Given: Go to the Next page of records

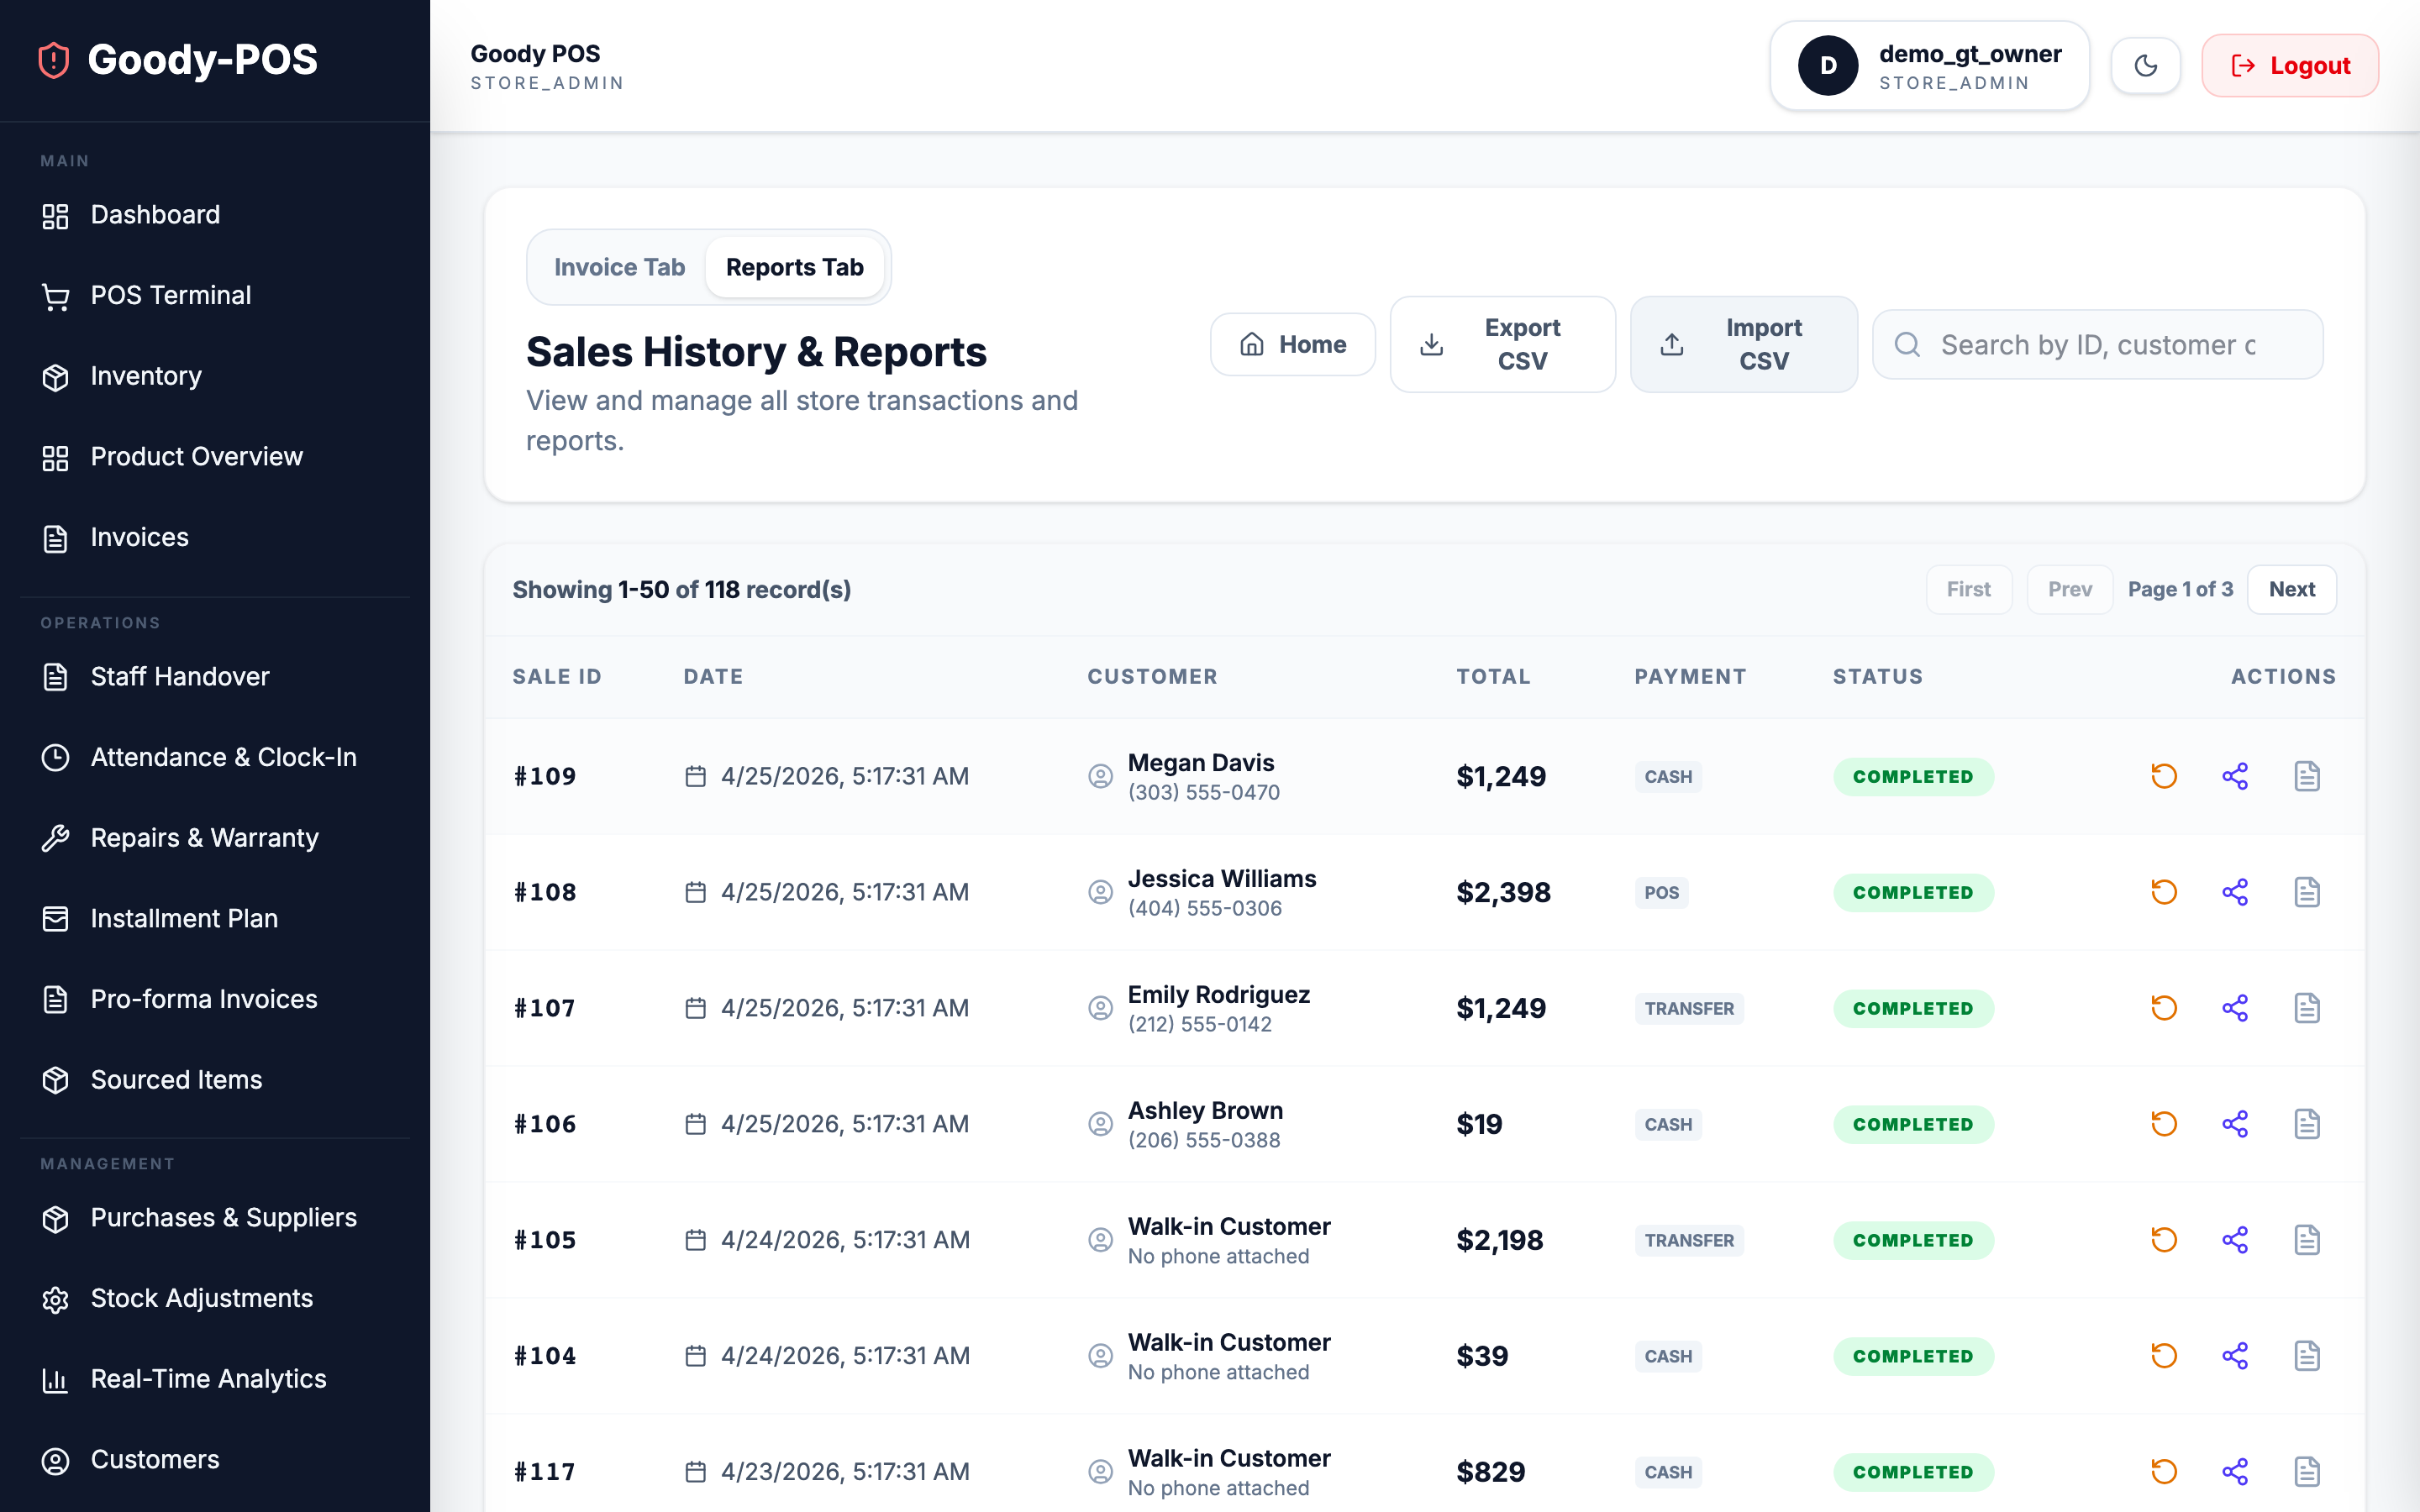Looking at the screenshot, I should pyautogui.click(x=2292, y=589).
